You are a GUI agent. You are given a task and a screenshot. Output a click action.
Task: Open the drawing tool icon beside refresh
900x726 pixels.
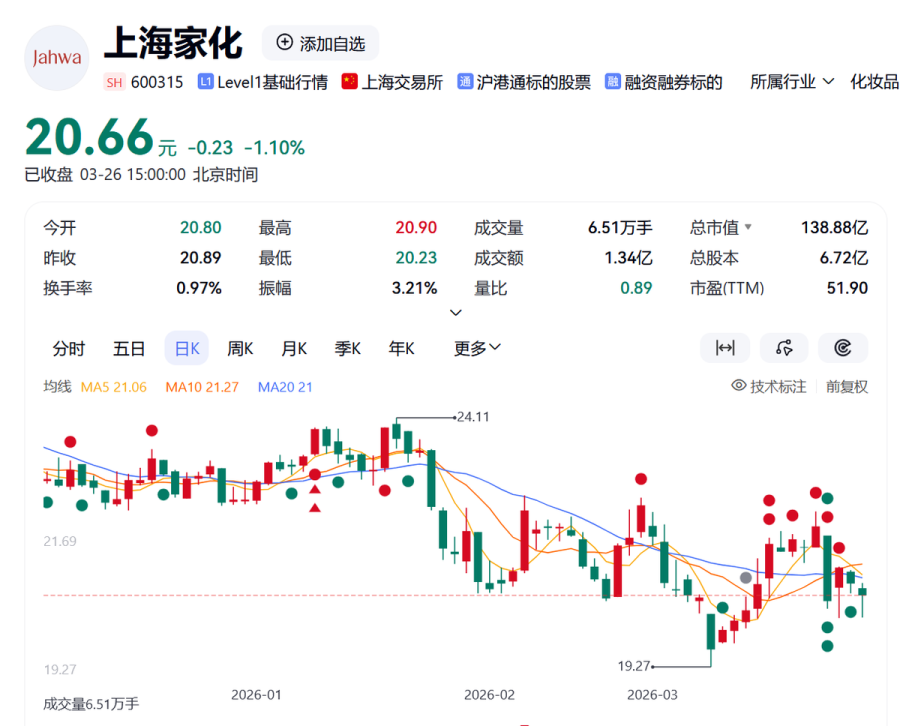coord(784,348)
